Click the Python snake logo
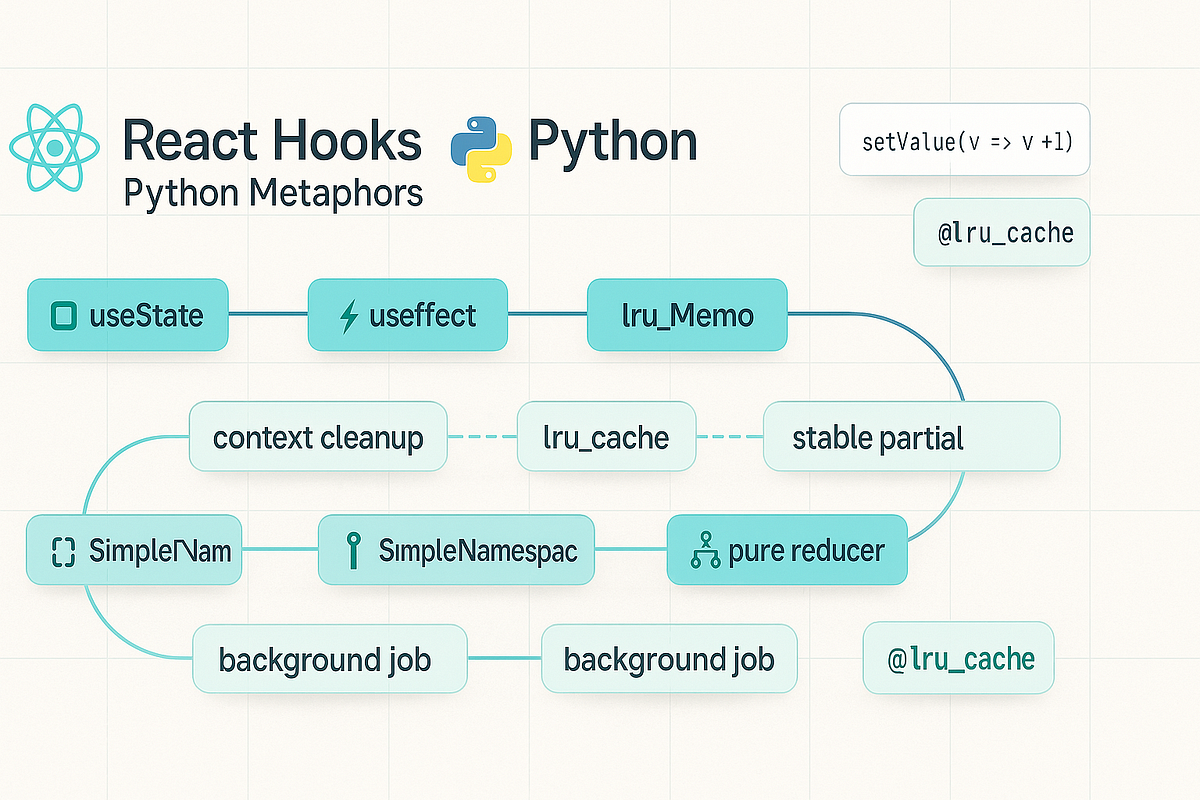1200x800 pixels. coord(483,149)
